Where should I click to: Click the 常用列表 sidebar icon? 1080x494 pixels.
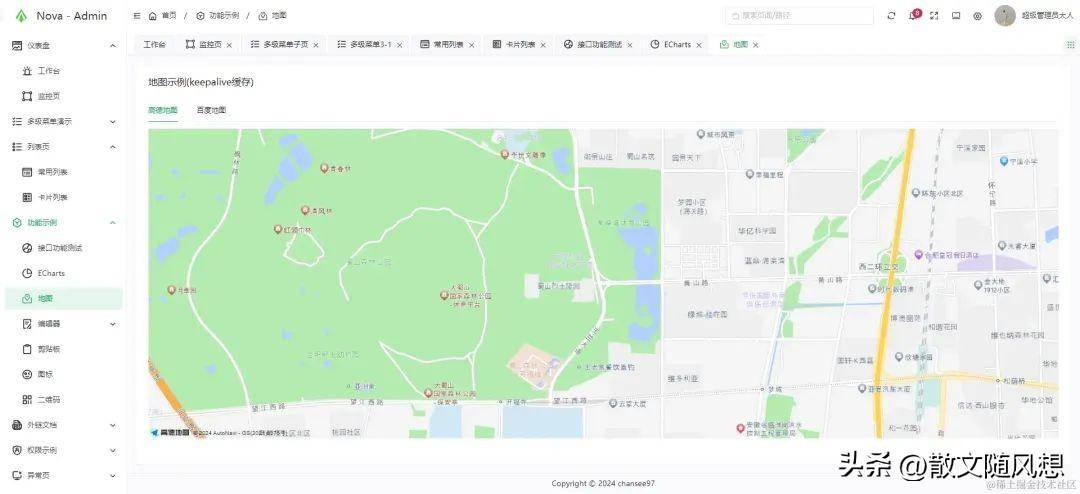pos(27,172)
